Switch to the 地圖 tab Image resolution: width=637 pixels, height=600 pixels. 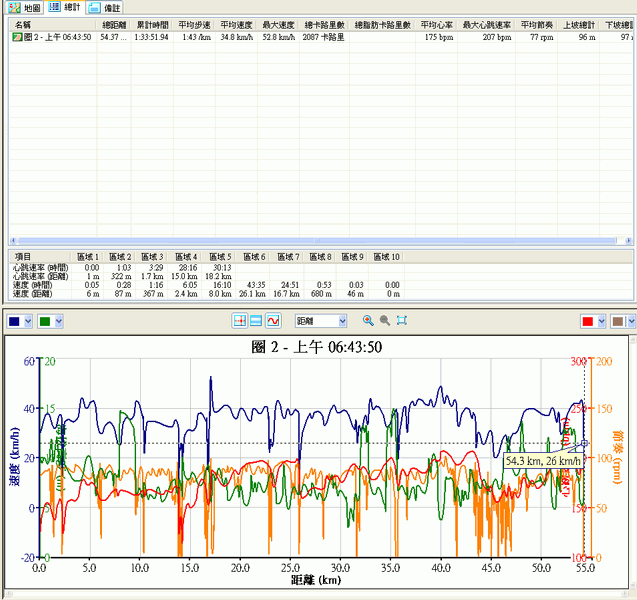click(25, 7)
